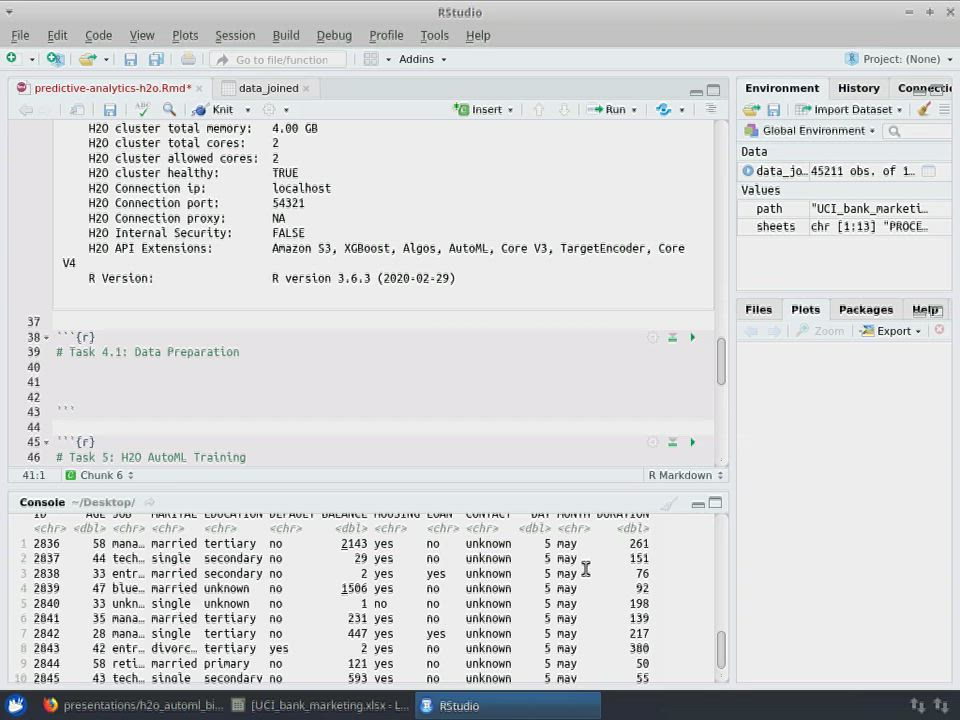Click the save all documents icon
The image size is (960, 720).
point(156,60)
